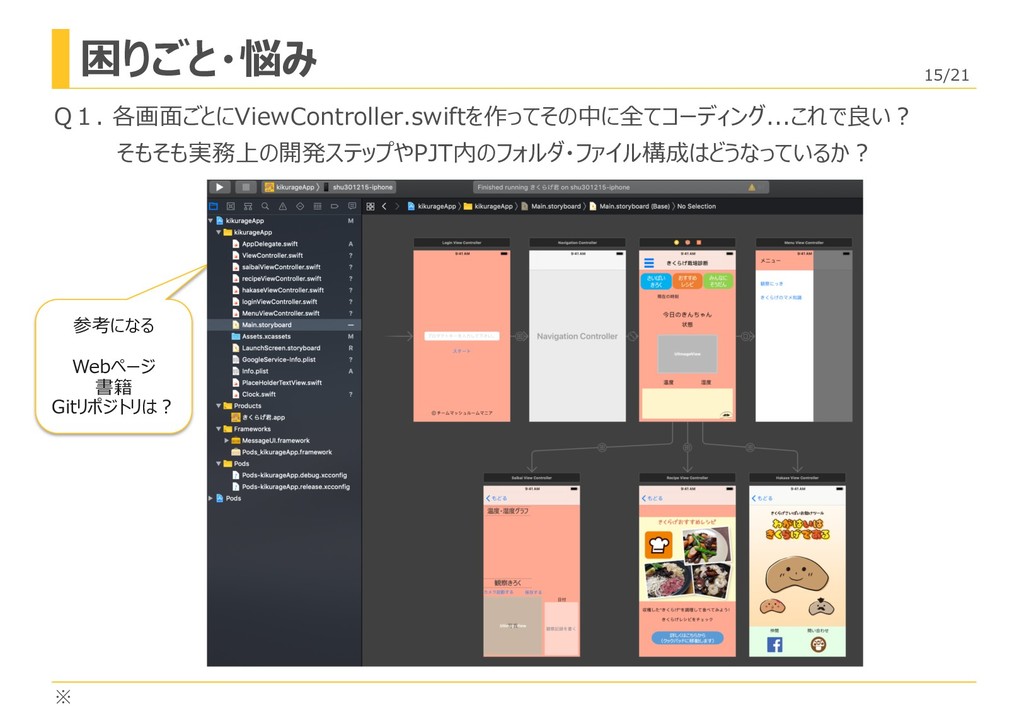Click the hamburger menu icon in main scene
The height and width of the screenshot is (709, 1024).
click(648, 263)
